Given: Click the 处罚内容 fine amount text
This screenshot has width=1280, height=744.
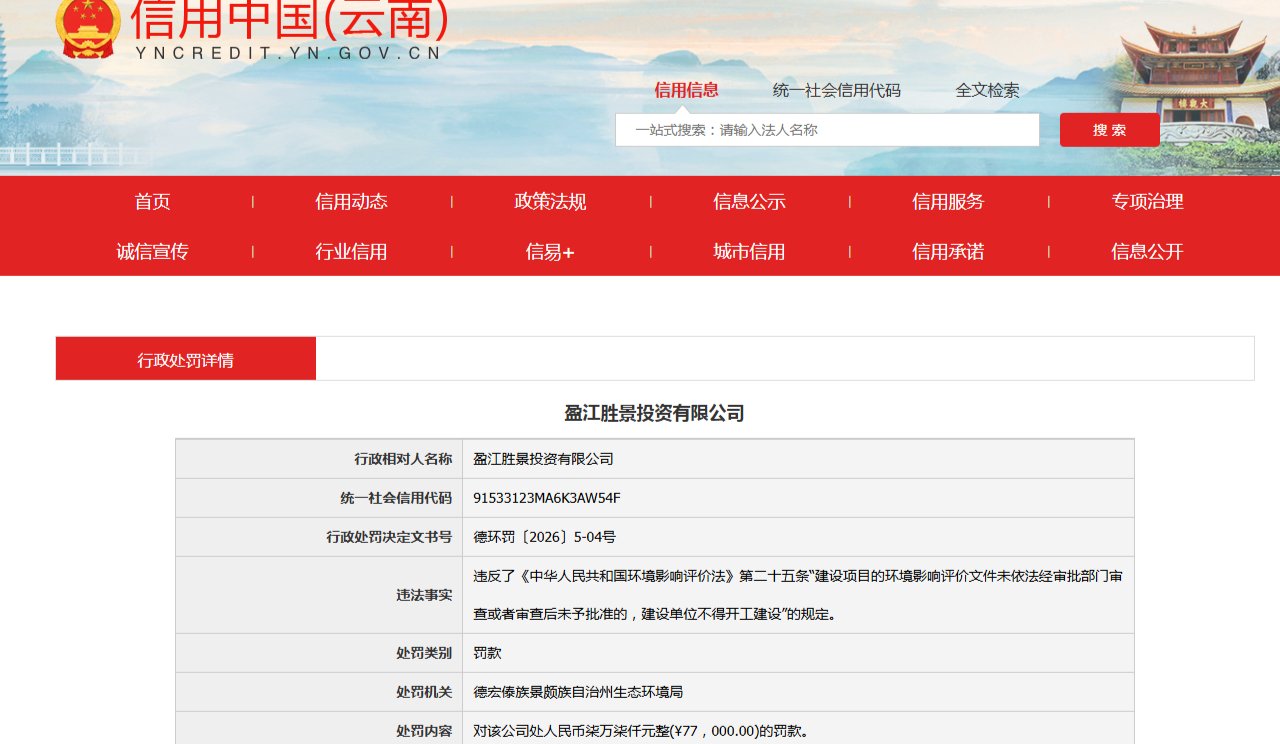Looking at the screenshot, I should click(640, 731).
